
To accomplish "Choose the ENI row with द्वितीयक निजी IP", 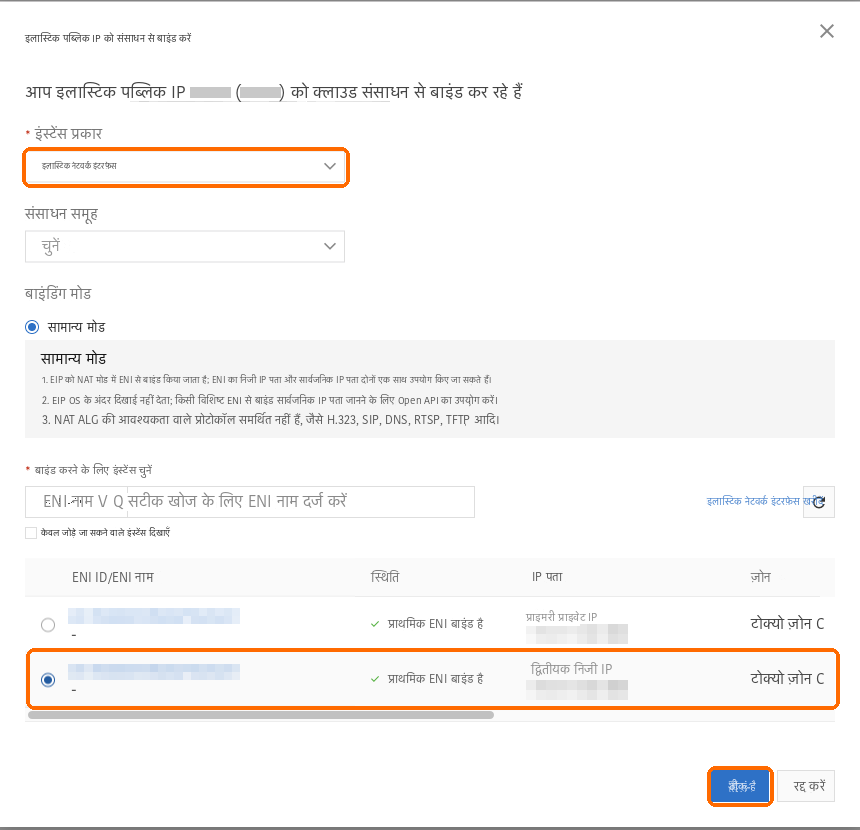I will pos(48,680).
